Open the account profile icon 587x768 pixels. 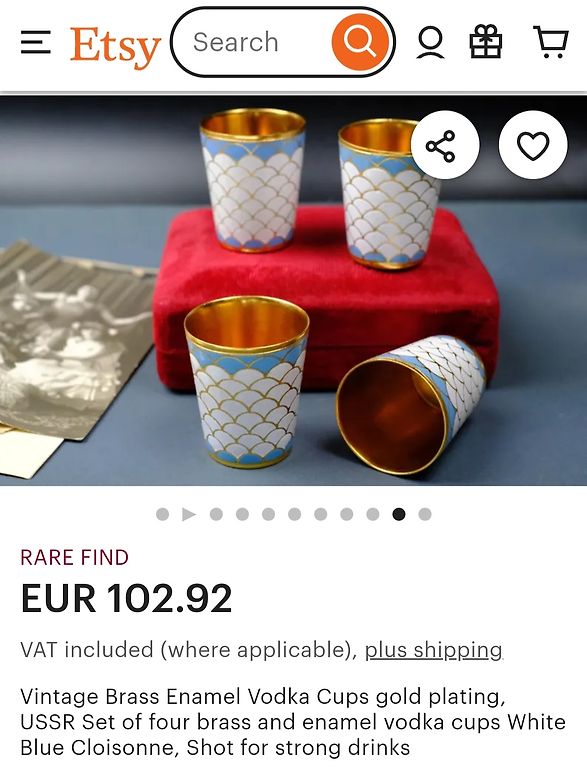coord(430,43)
